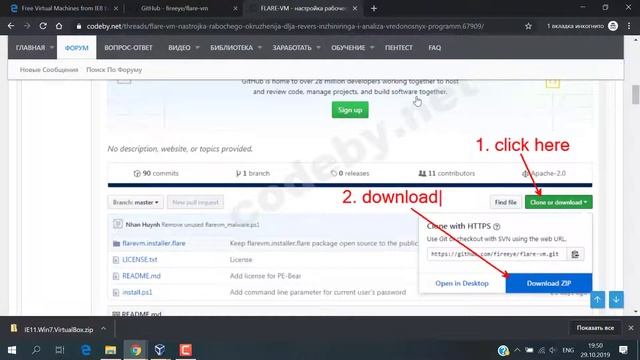Screen dimensions: 640x360
Task: Click the Новые Сообщения link
Action: coord(49,70)
